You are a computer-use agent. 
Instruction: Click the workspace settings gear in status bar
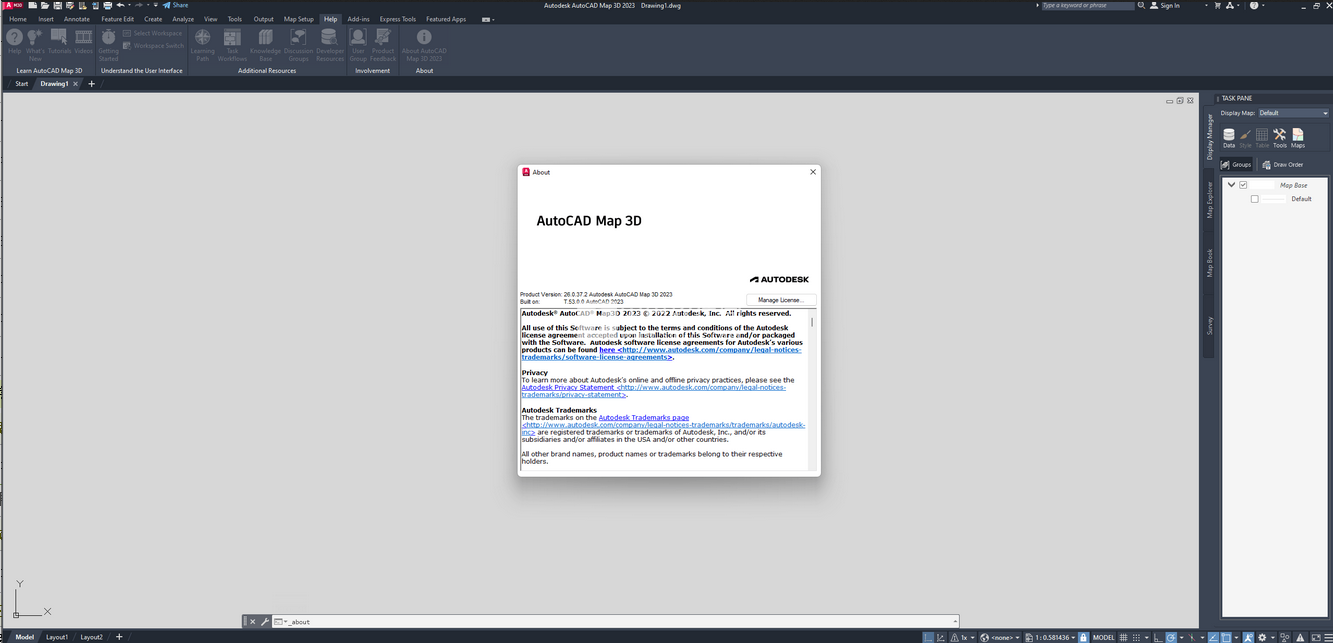1262,637
